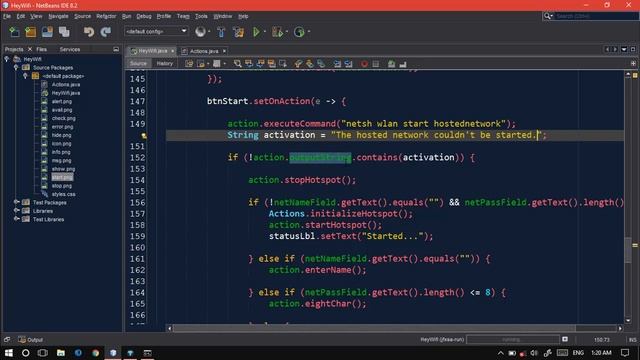Switch to the Files panel tab
Screen dimensions: 640x360
[42, 49]
